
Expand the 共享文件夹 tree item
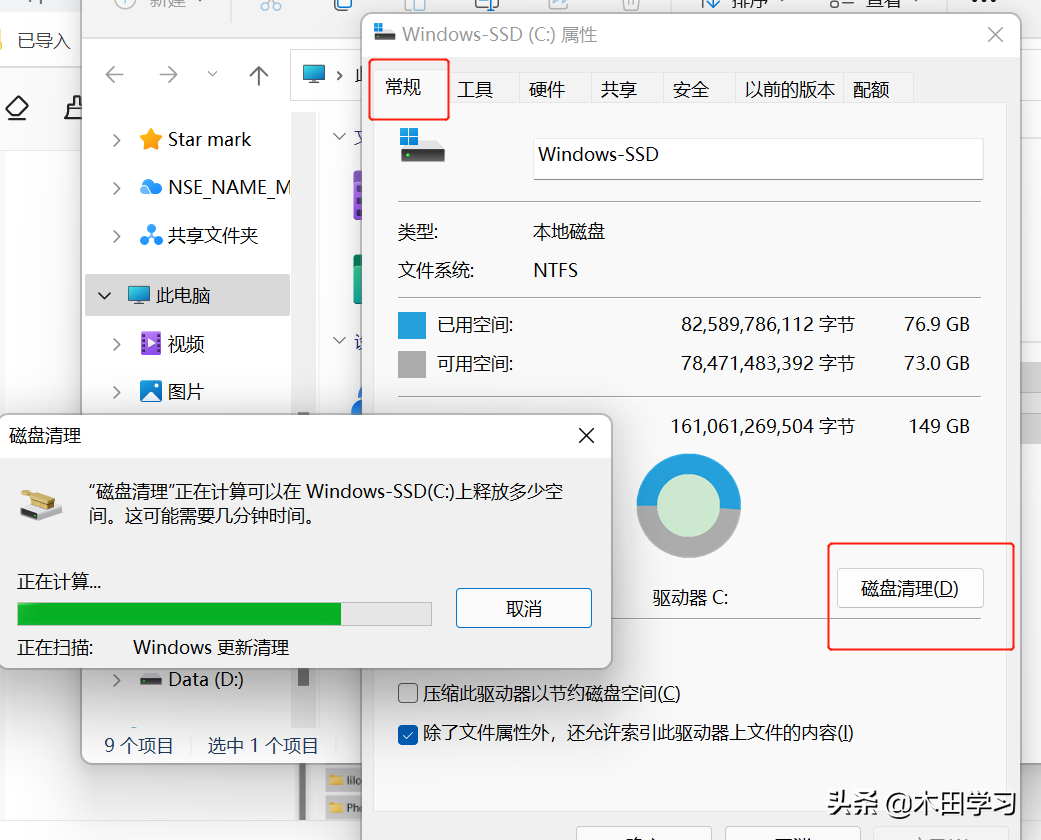click(117, 236)
